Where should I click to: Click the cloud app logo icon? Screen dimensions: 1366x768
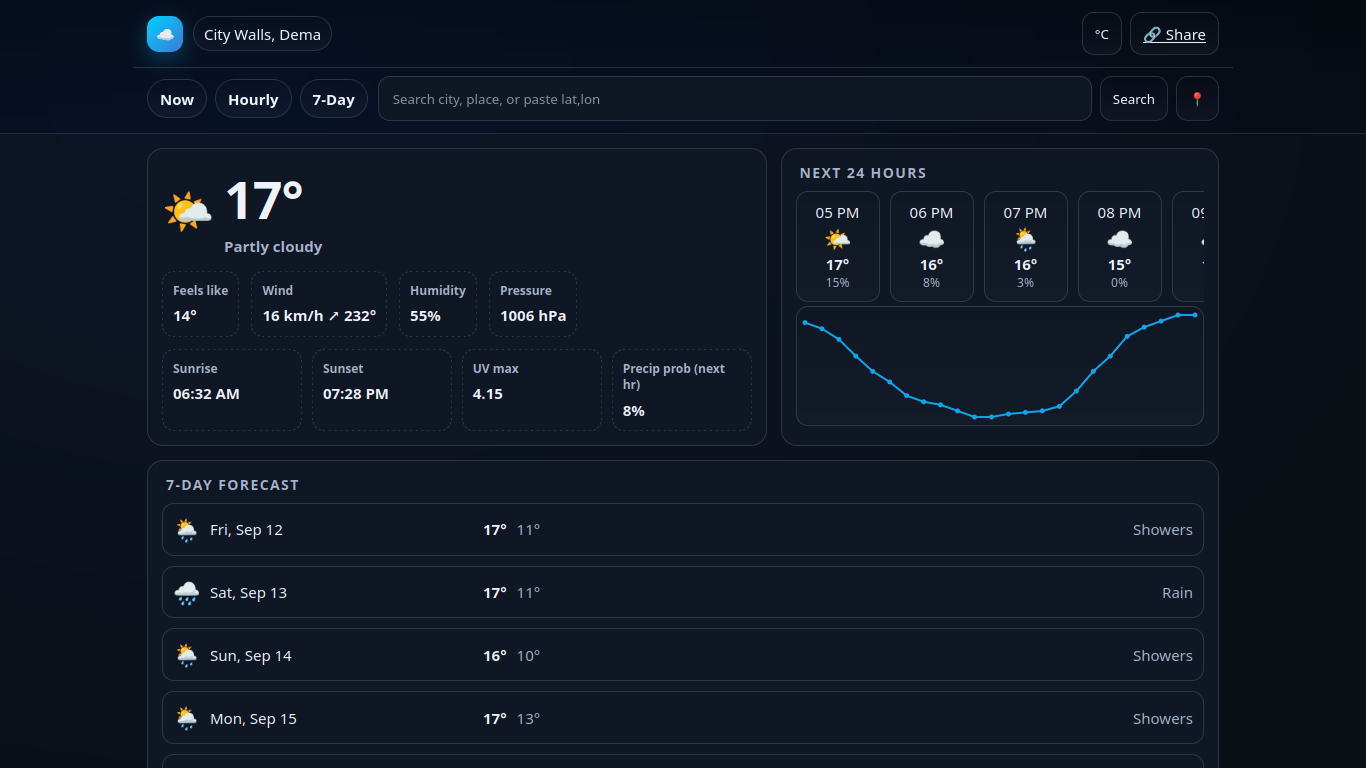click(x=165, y=34)
